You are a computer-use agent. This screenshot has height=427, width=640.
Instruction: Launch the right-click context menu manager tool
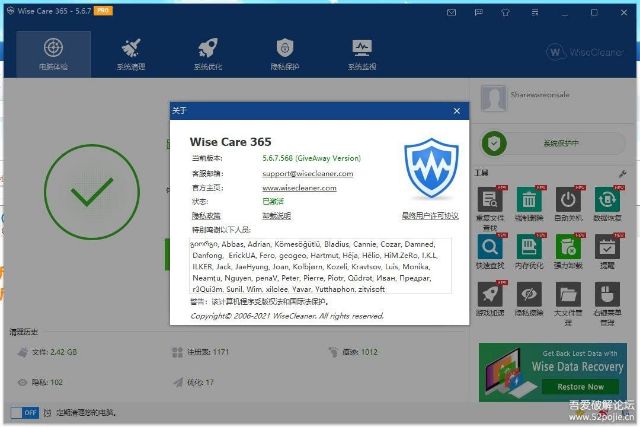pyautogui.click(x=607, y=294)
